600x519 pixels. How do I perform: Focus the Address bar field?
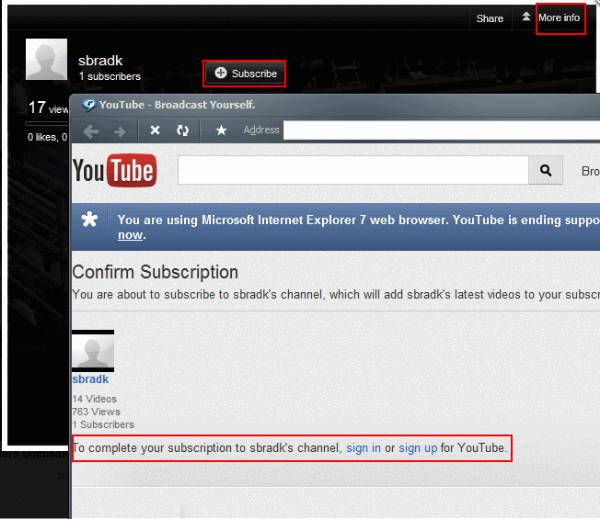click(441, 131)
